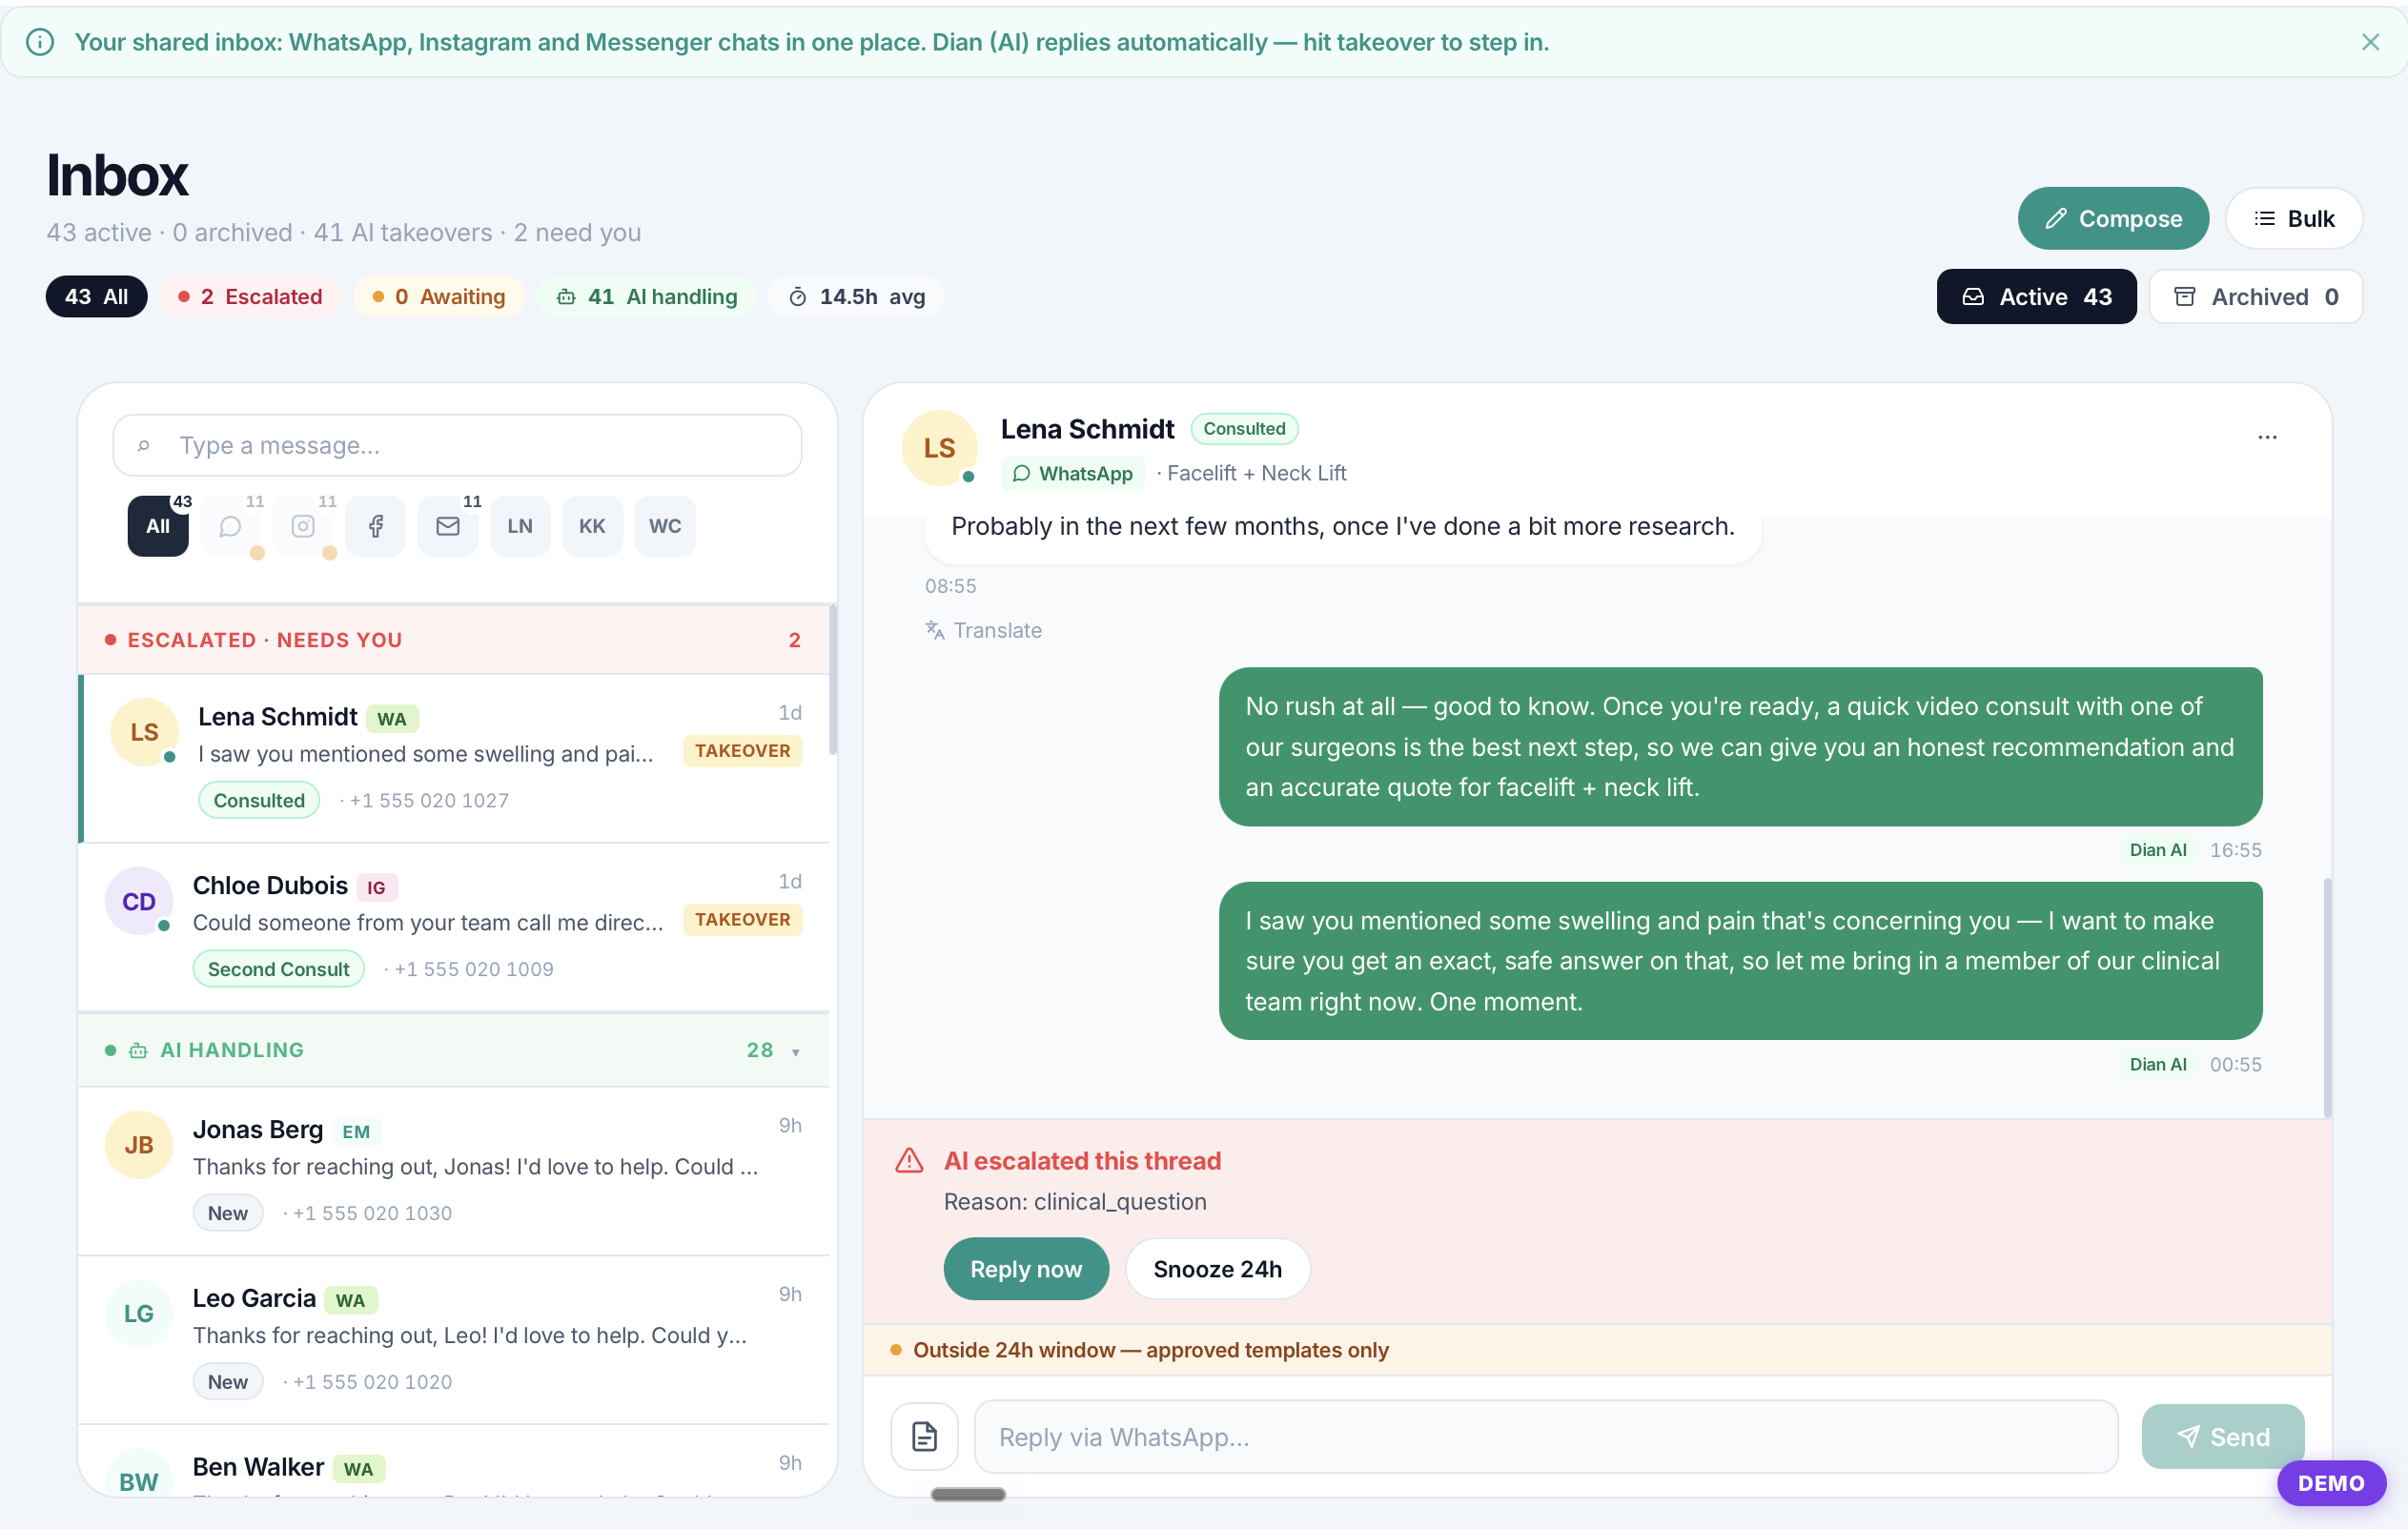Click the Dian AI label at 16:55

(2158, 850)
